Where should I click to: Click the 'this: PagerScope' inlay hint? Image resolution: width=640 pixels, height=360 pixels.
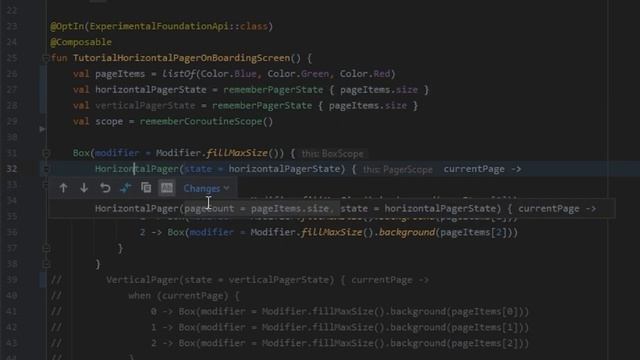pos(398,169)
